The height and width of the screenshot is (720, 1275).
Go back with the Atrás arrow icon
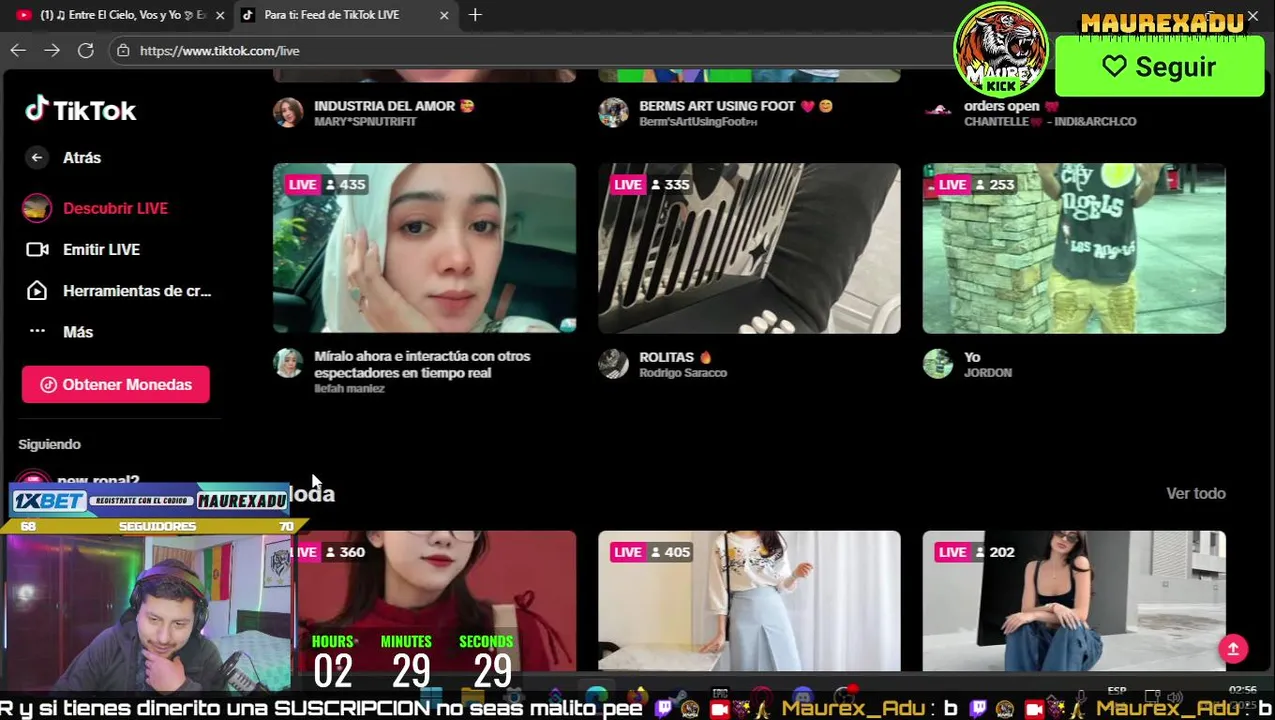[37, 157]
